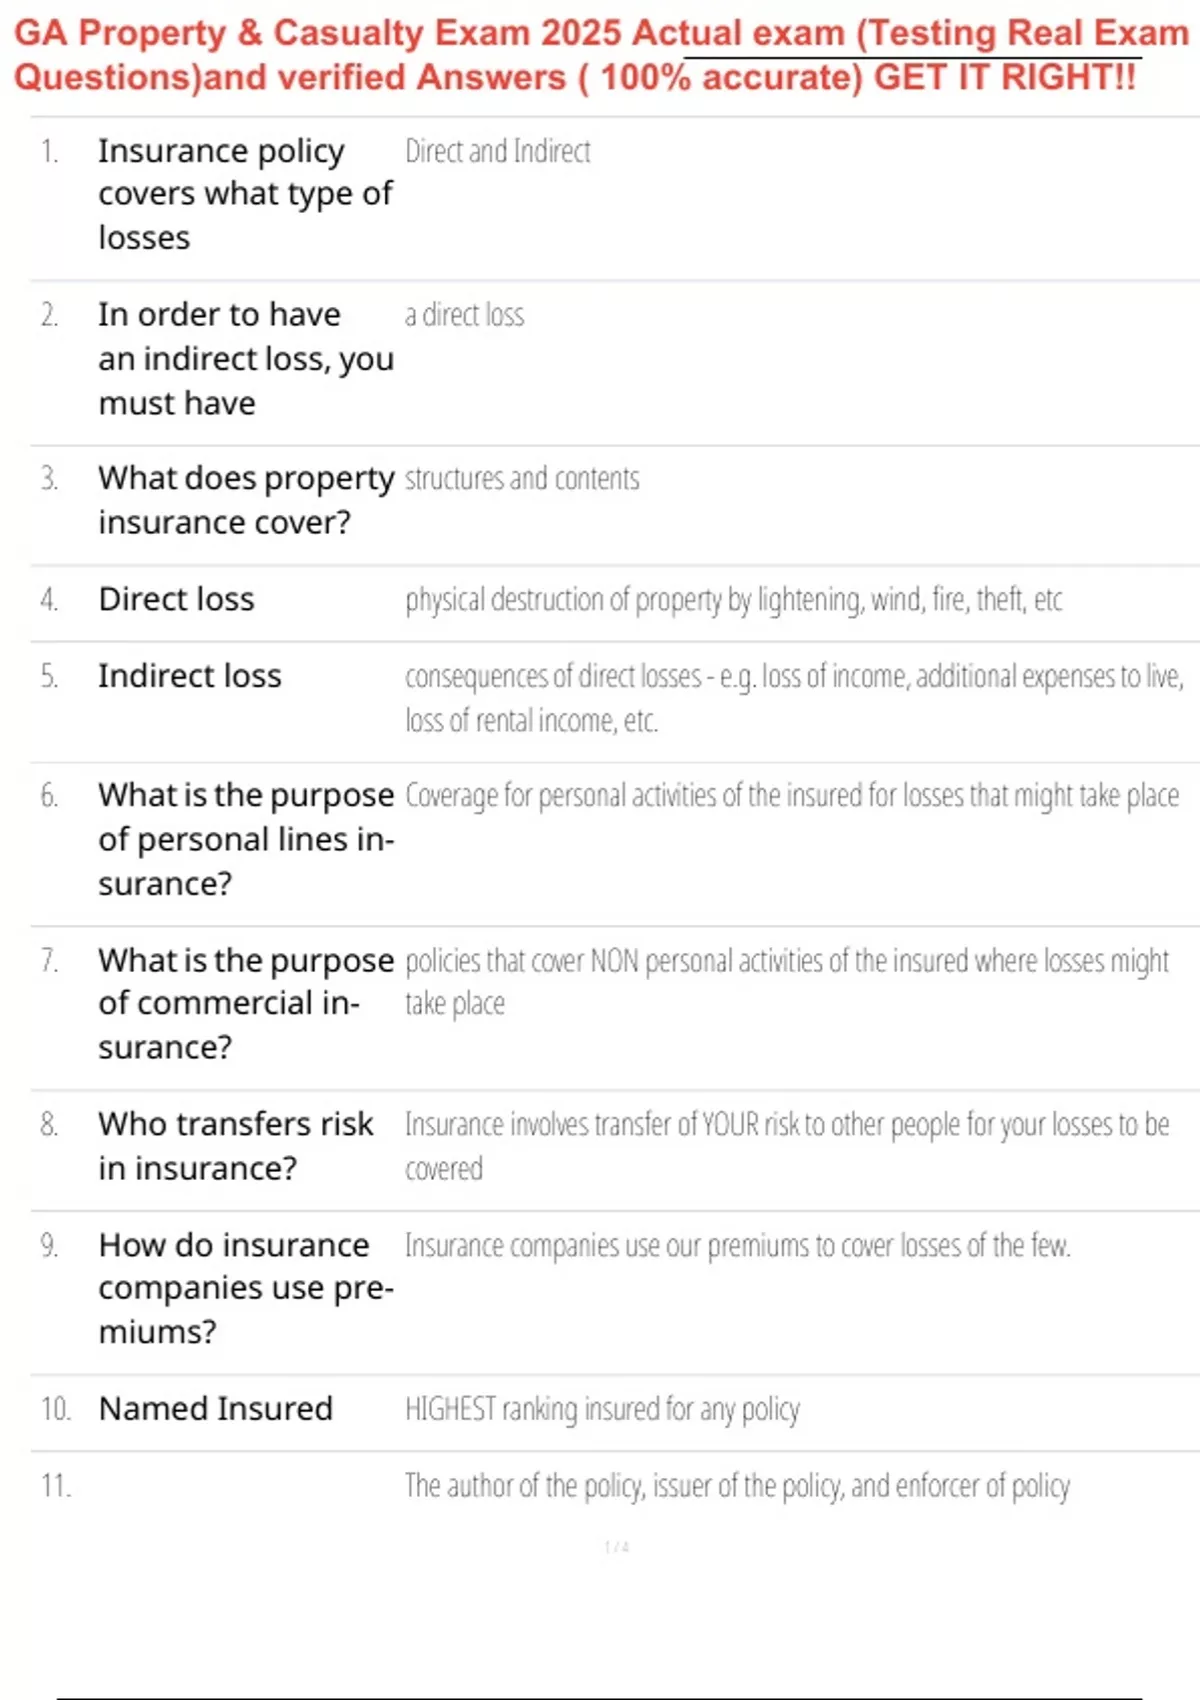Click 'structures and contents' answer text
1200x1700 pixels.
[521, 479]
